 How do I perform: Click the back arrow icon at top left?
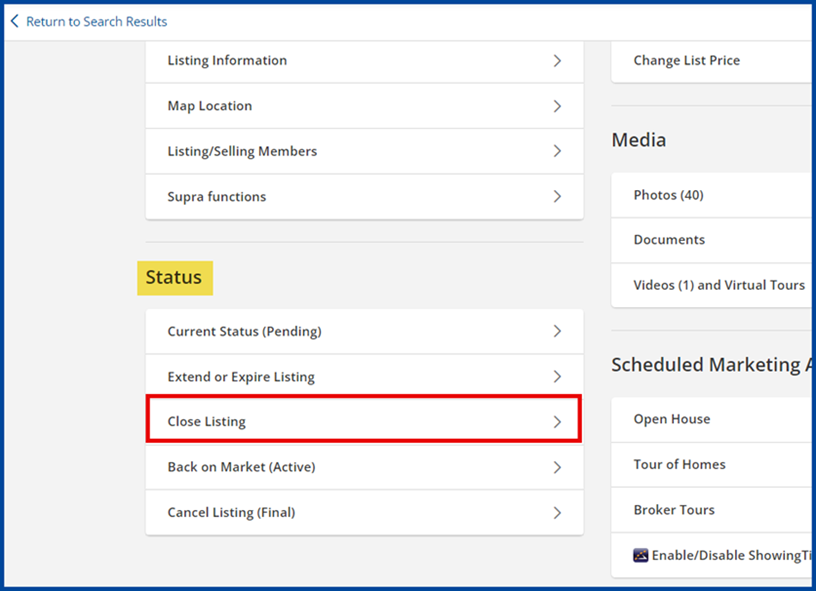(14, 21)
